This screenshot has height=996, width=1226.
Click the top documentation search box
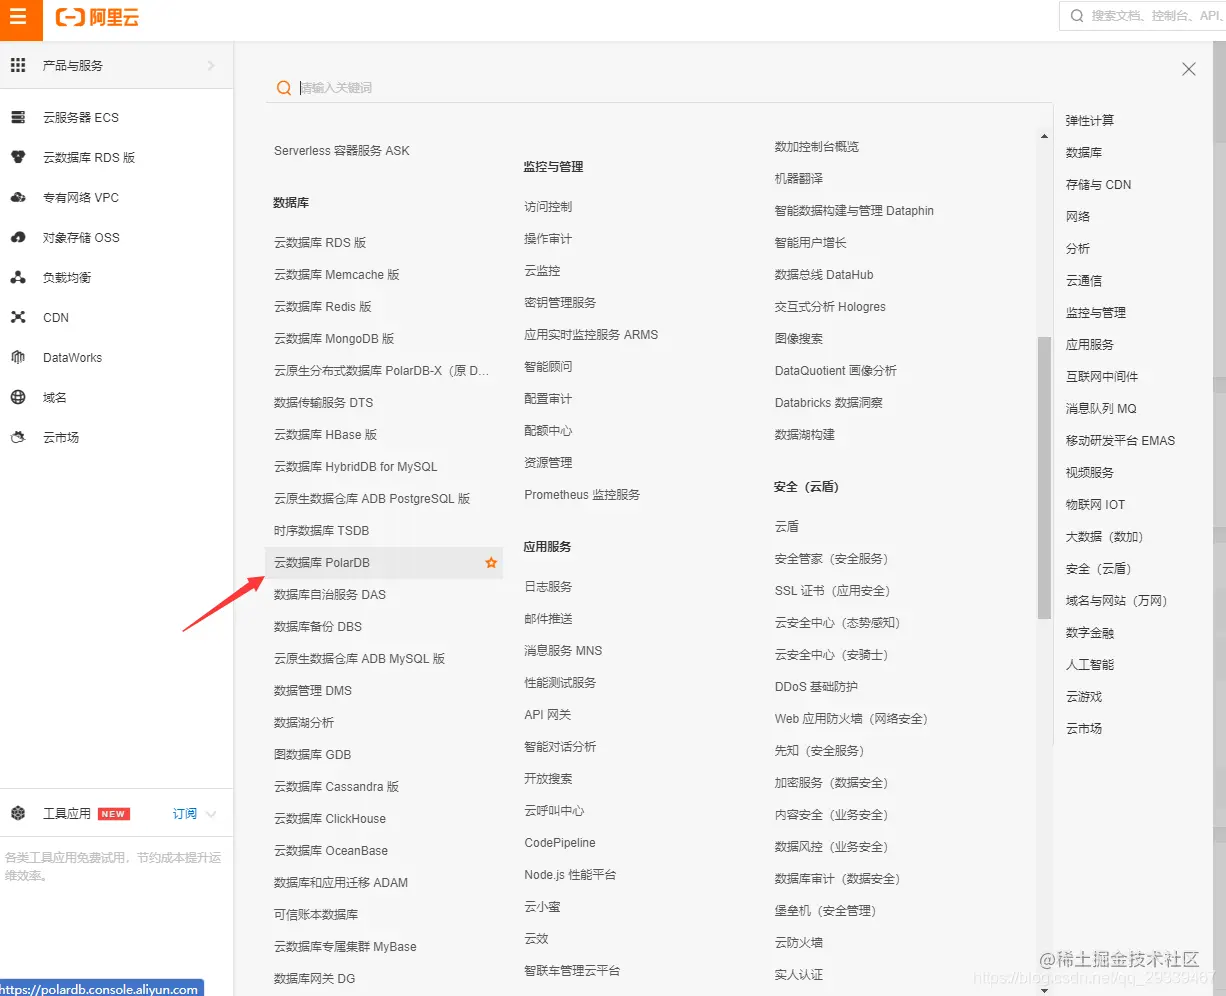[1143, 16]
